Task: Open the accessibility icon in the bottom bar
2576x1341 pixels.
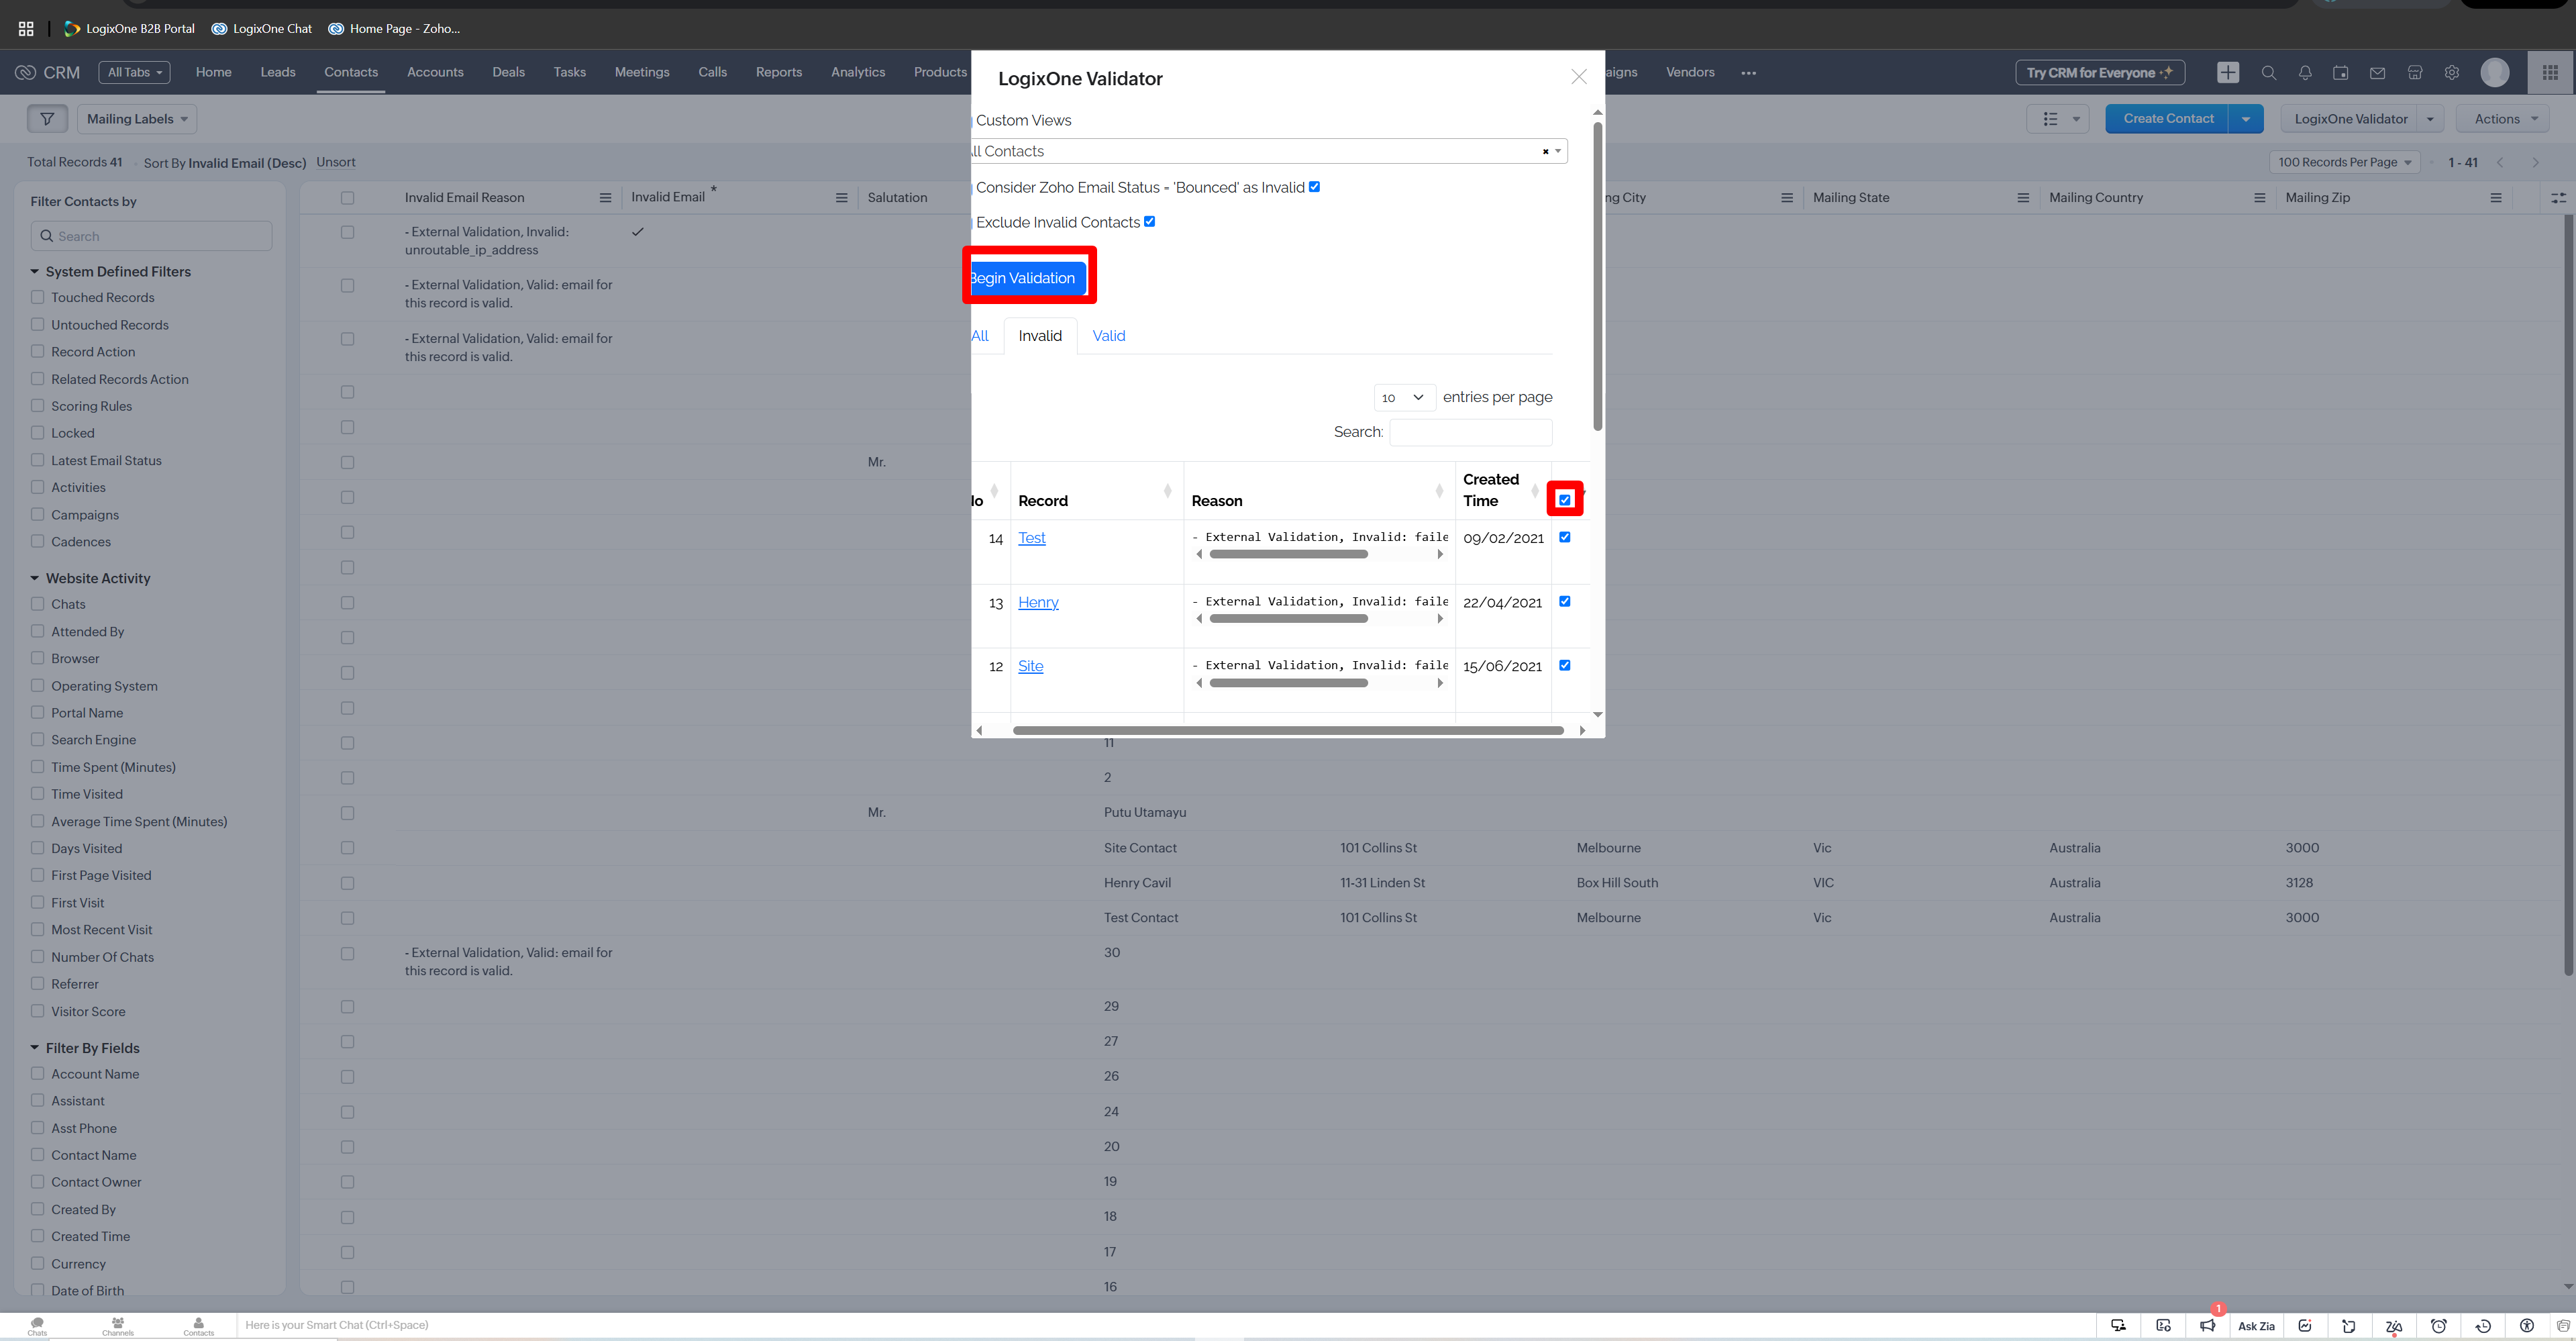Action: click(x=2526, y=1325)
